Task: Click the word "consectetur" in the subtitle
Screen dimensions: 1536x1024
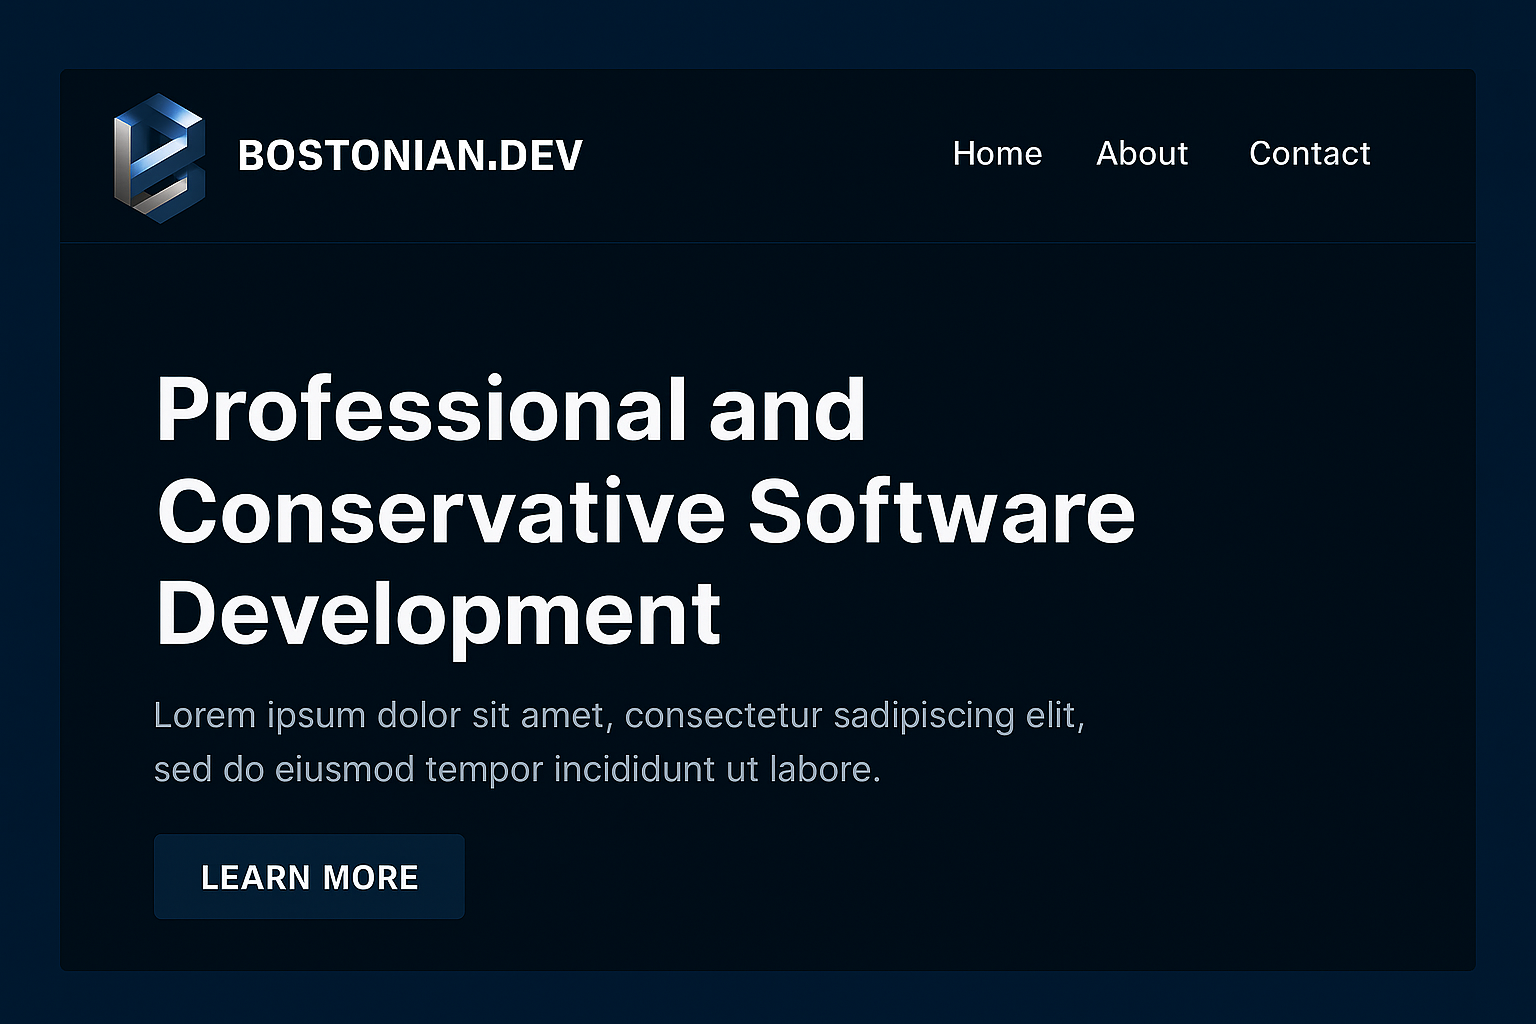Action: (723, 716)
